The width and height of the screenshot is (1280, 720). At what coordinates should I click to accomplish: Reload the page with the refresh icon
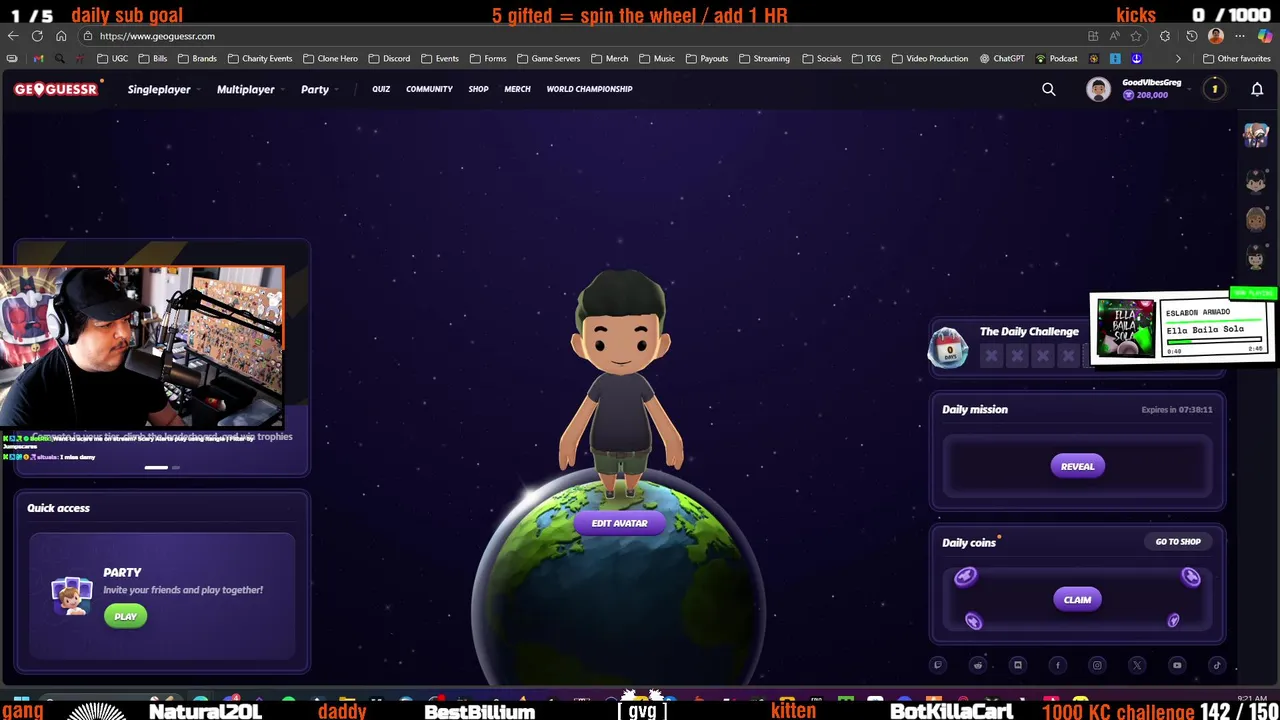tap(37, 36)
